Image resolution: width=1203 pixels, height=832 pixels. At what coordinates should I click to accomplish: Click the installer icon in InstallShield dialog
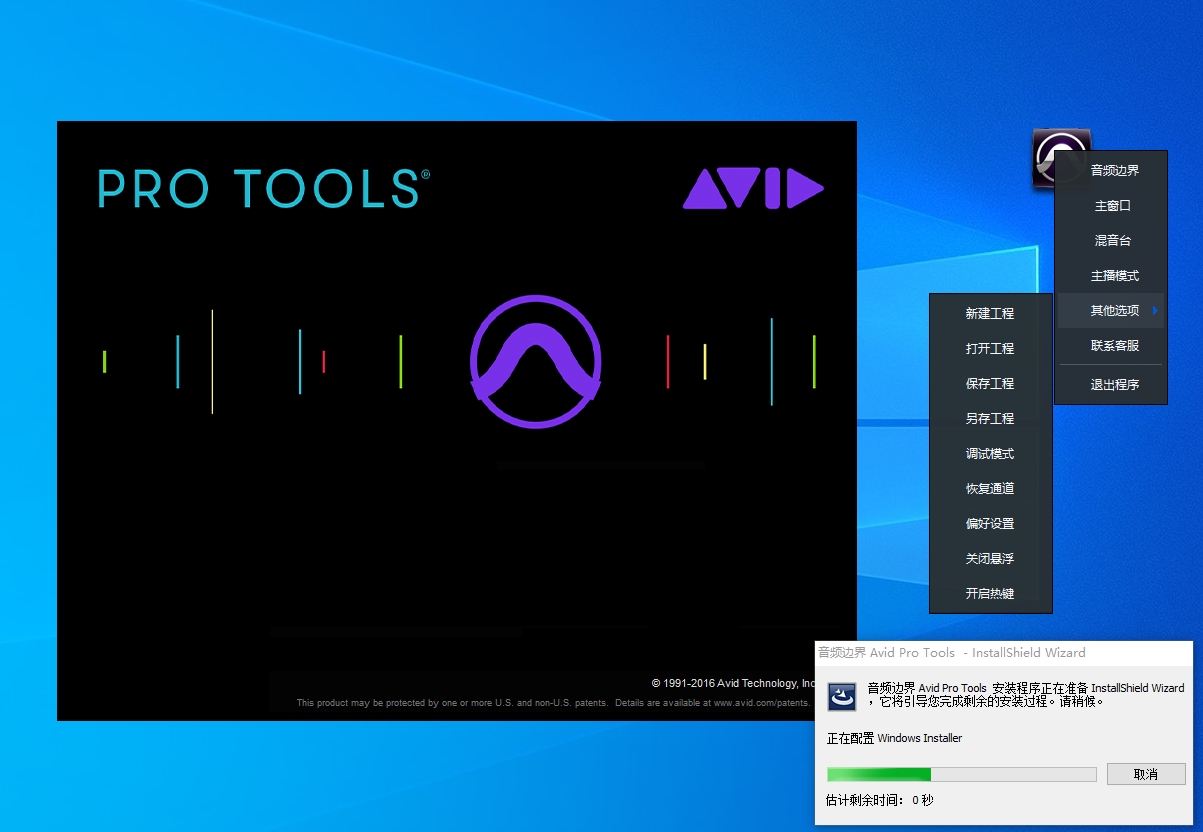coord(842,696)
